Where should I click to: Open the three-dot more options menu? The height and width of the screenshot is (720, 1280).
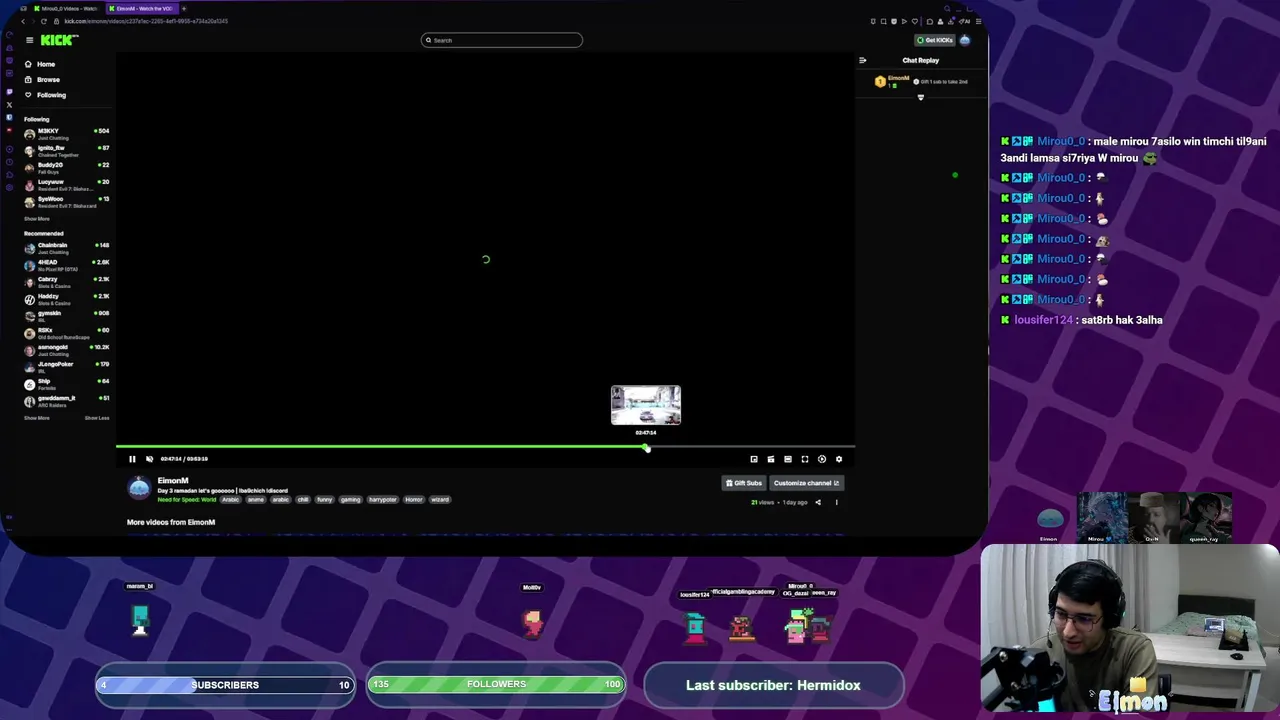837,502
